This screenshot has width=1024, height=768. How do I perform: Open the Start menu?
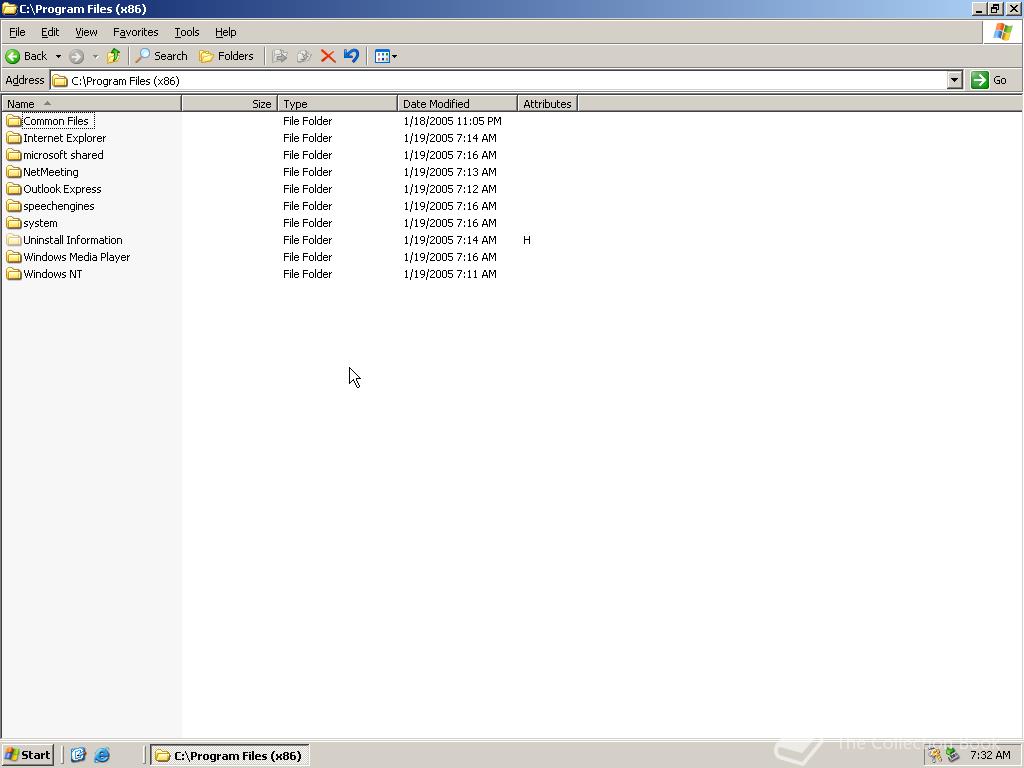click(x=27, y=755)
